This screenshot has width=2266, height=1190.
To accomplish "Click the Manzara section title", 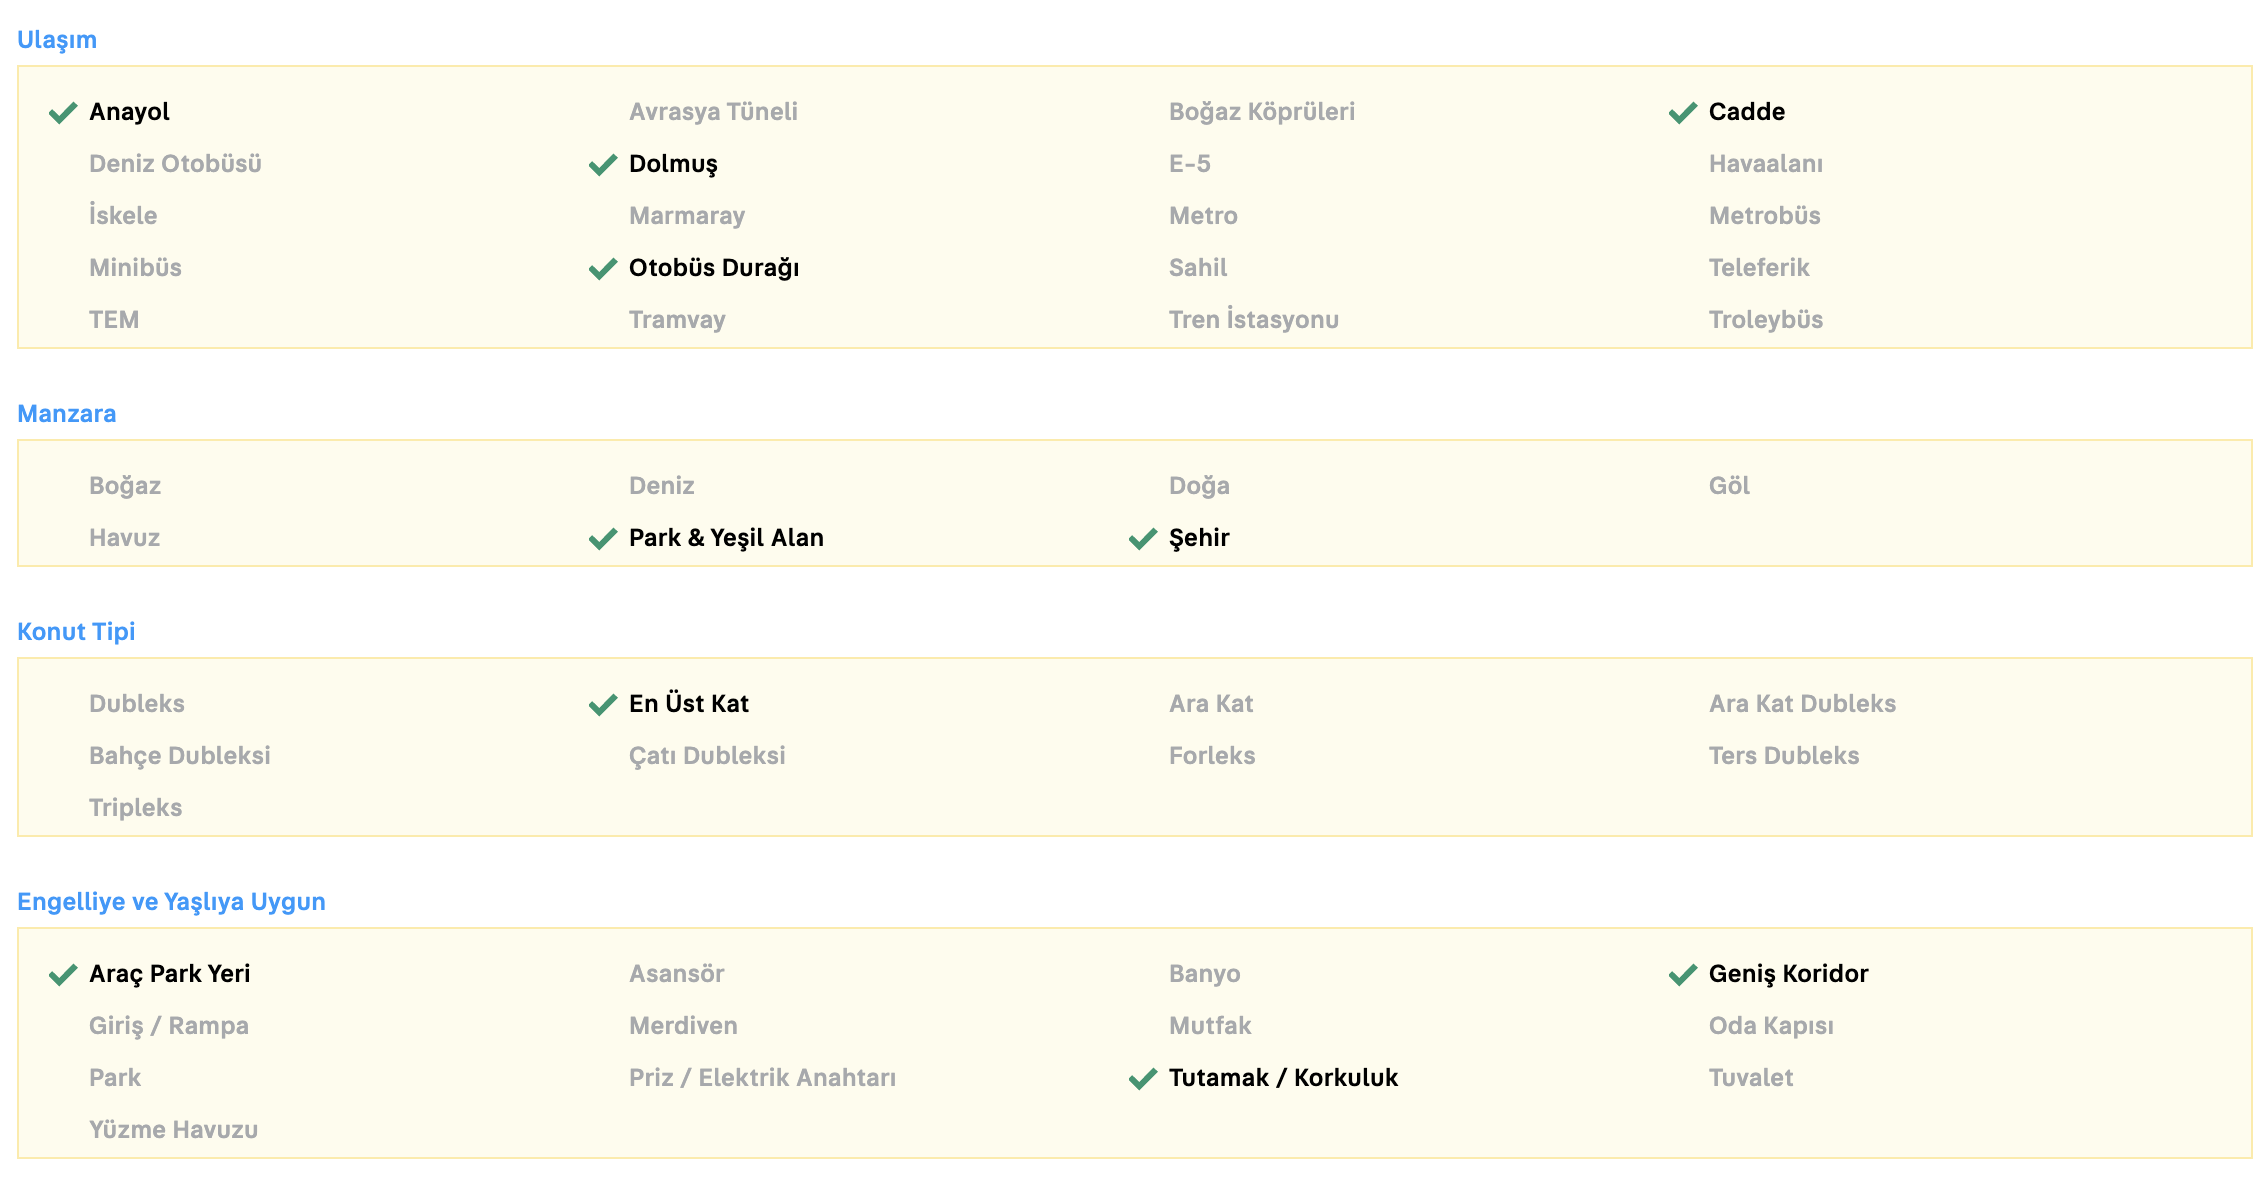I will click(66, 414).
